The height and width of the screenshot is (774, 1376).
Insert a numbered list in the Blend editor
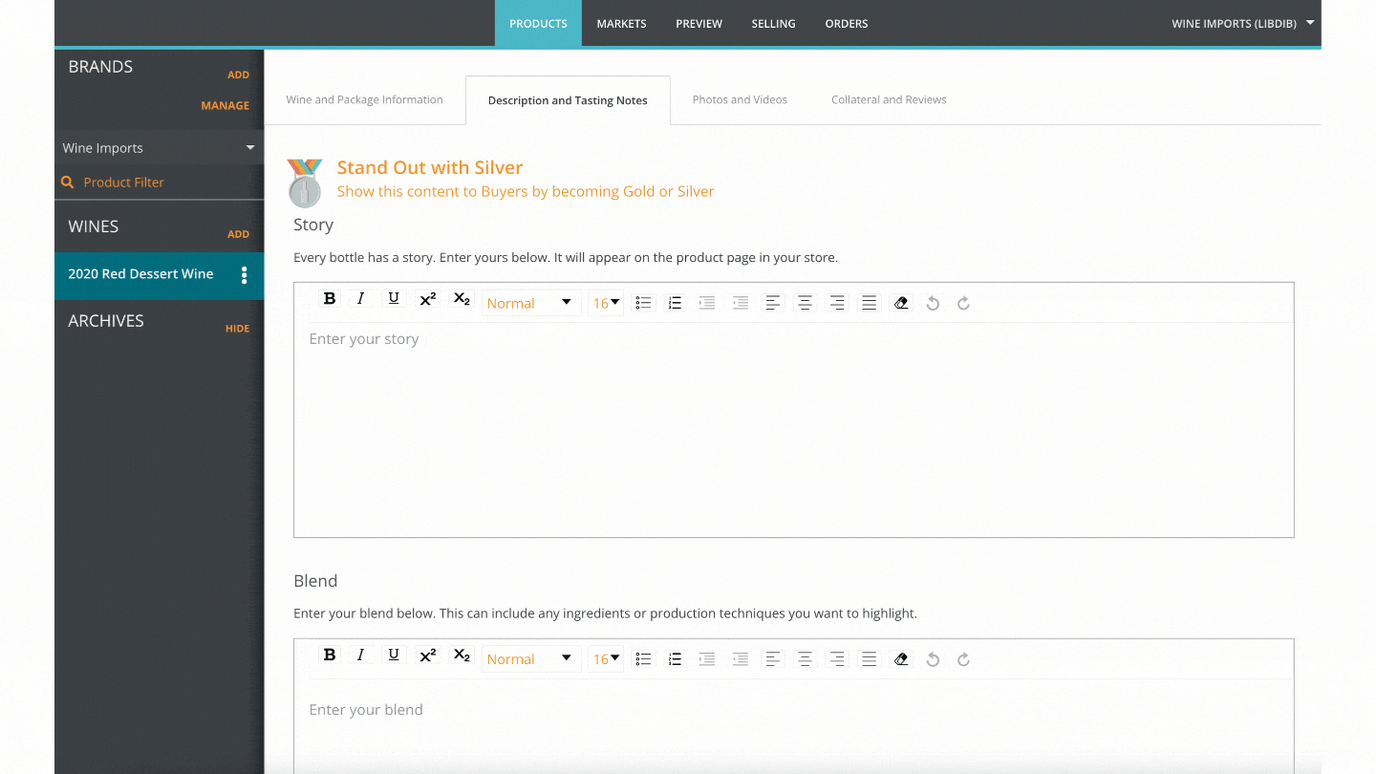pos(675,658)
